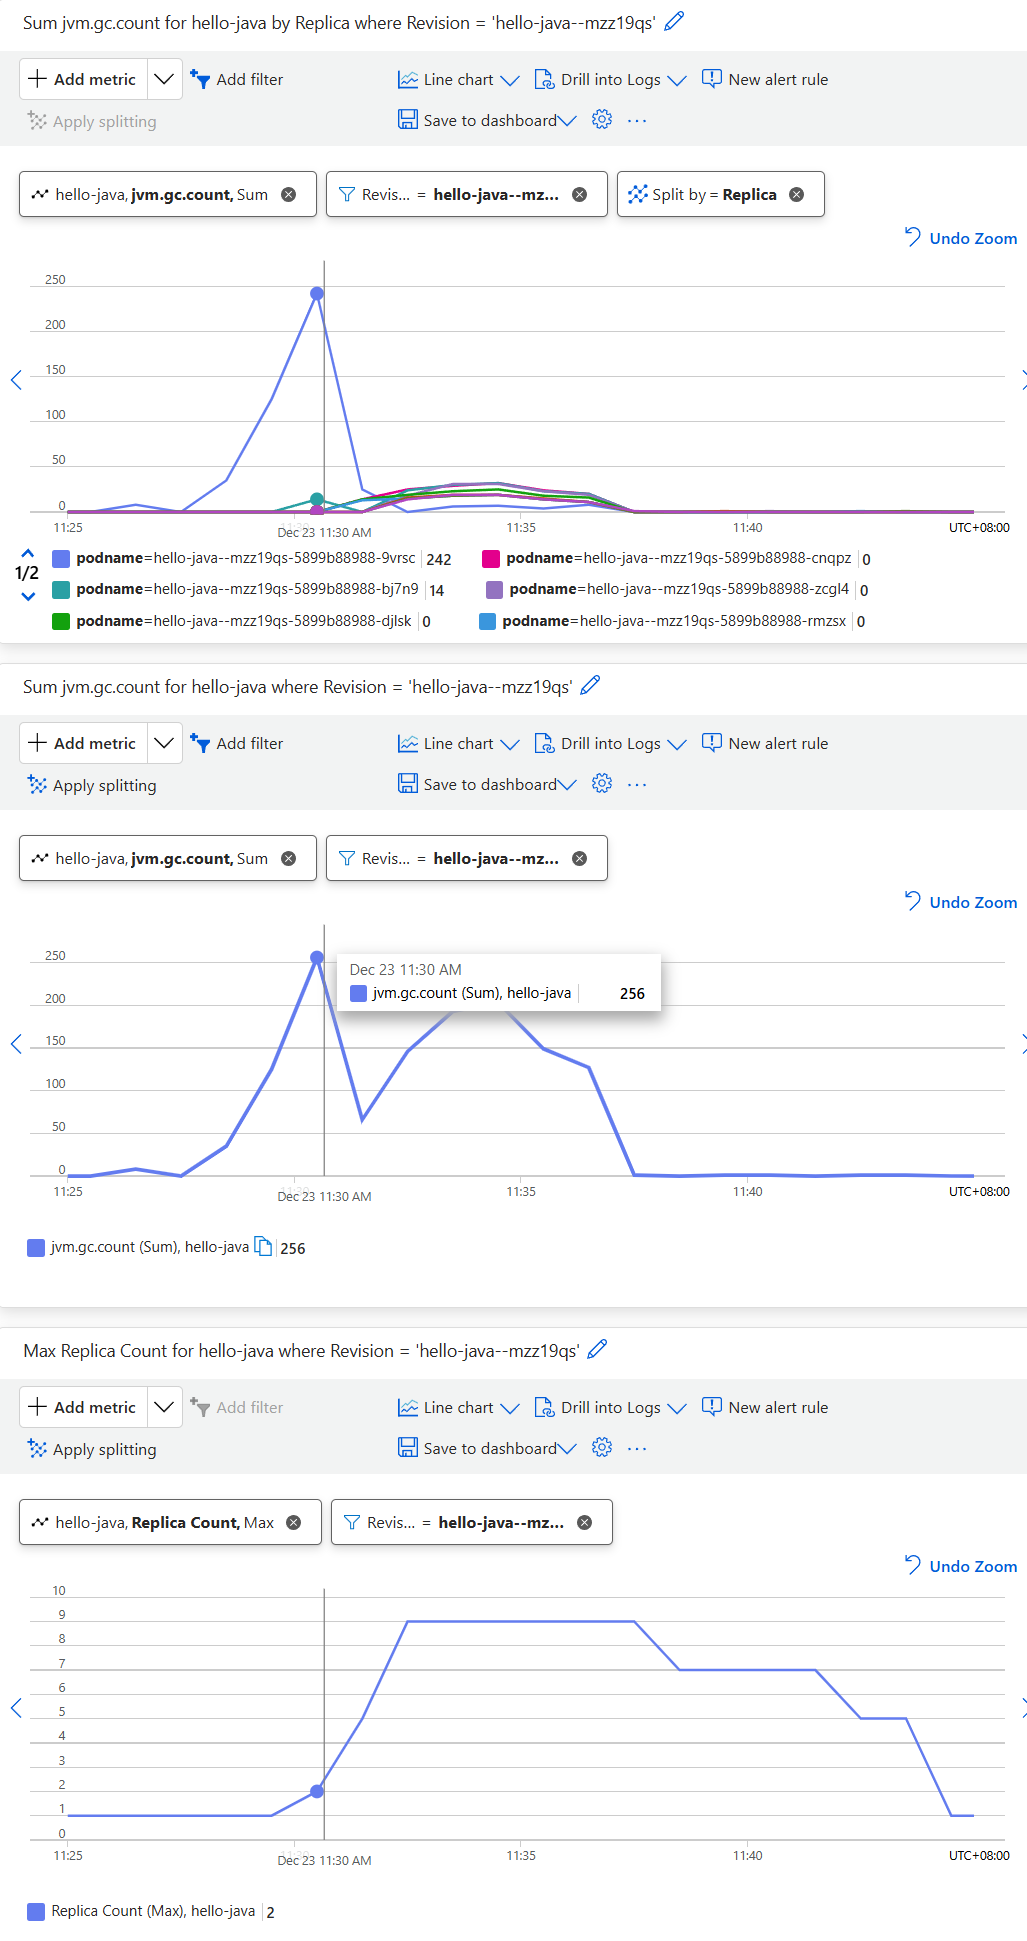Click the pencil edit icon beside the first chart title

(x=675, y=21)
